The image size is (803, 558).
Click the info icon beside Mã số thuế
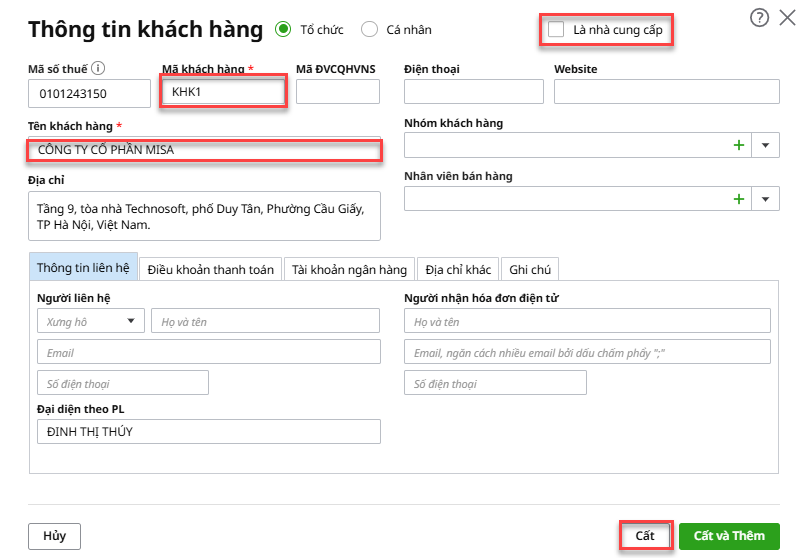click(x=99, y=69)
